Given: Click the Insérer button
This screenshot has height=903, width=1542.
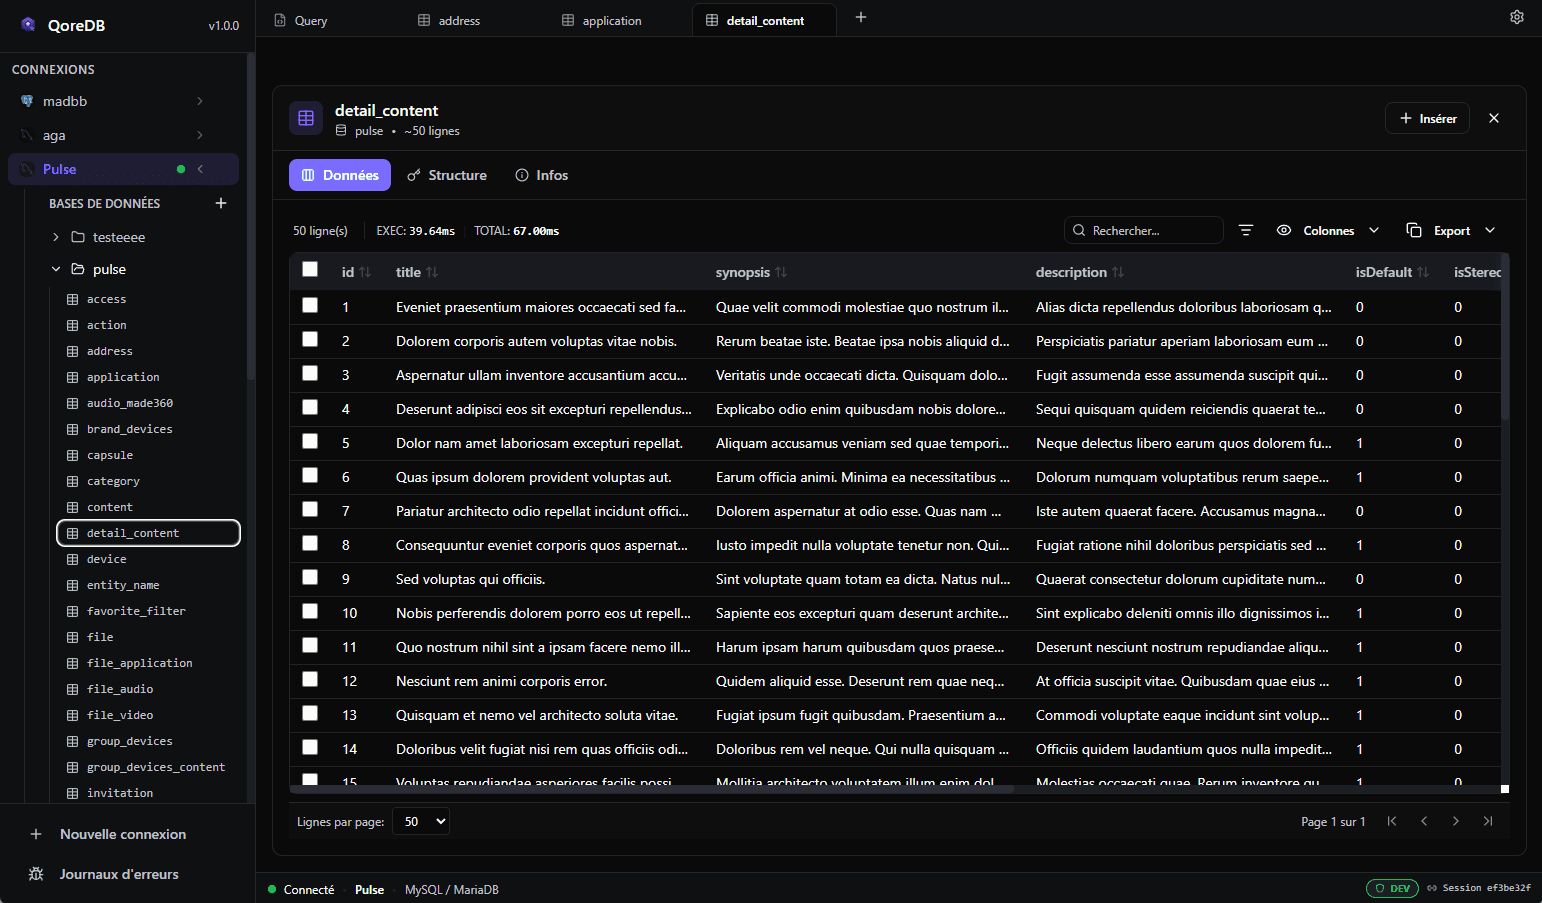Looking at the screenshot, I should pos(1427,118).
